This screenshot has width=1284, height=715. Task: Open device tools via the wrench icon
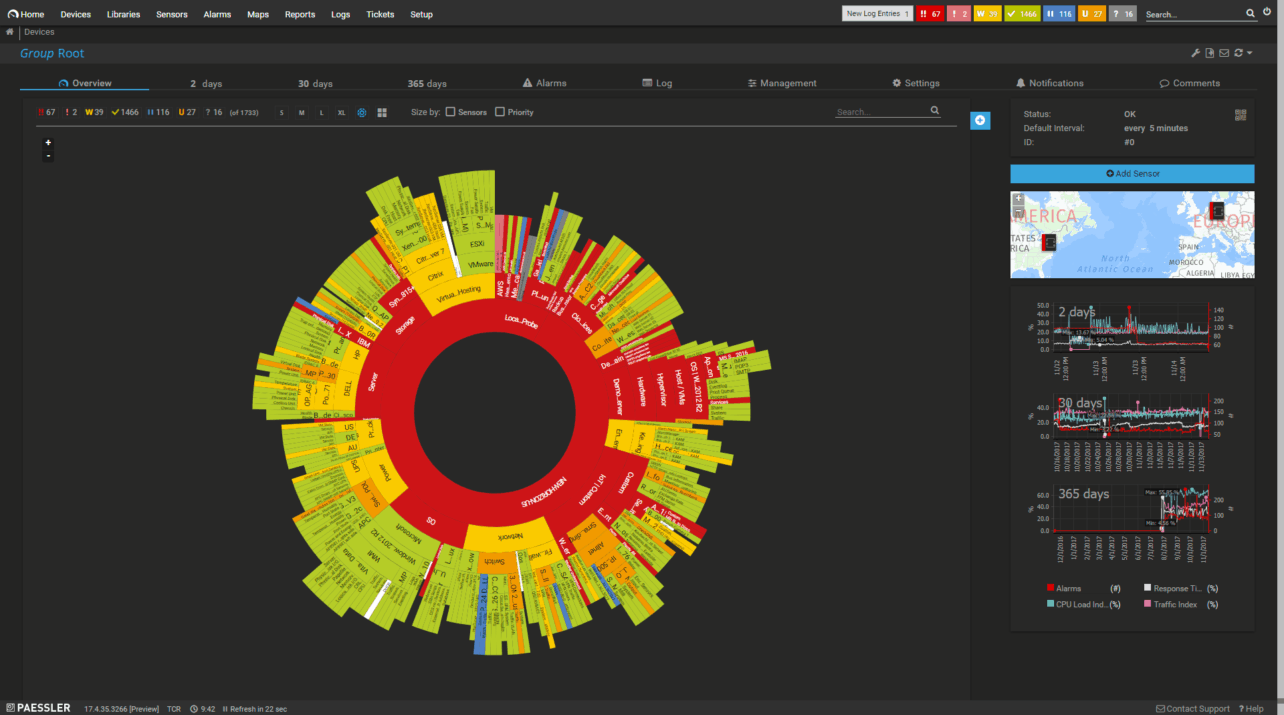[x=1196, y=52]
